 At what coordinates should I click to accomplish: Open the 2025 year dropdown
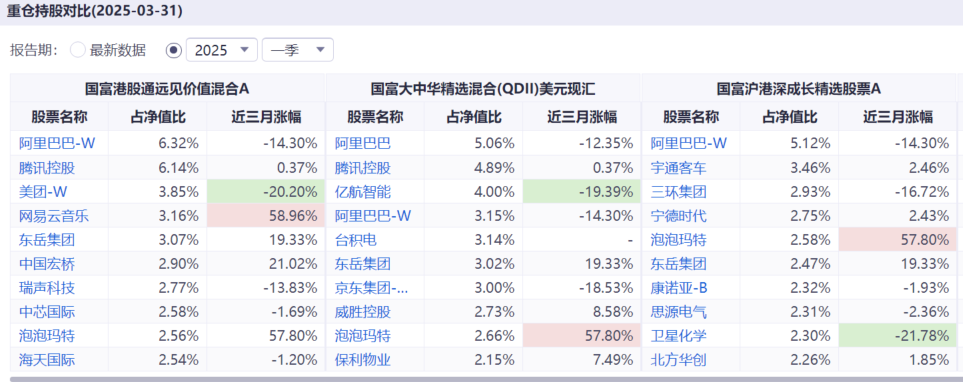click(x=222, y=50)
